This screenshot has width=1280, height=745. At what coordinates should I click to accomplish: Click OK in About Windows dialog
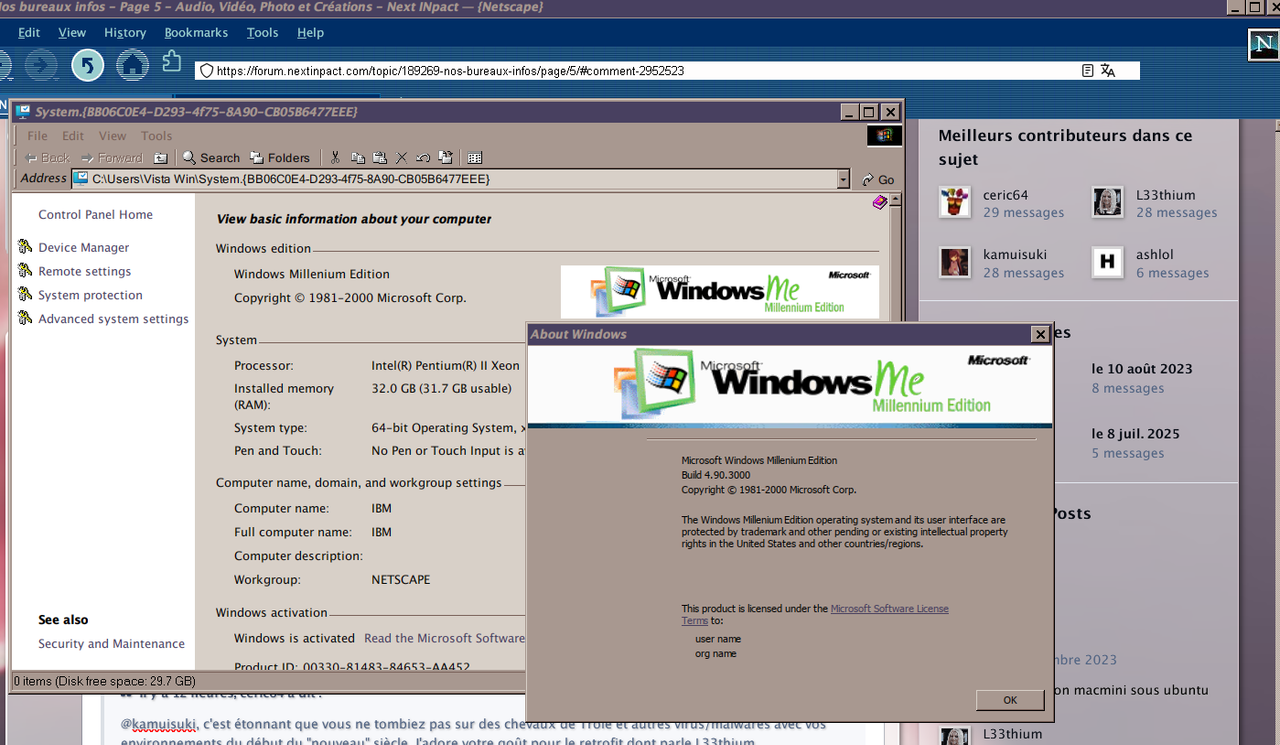(1010, 700)
